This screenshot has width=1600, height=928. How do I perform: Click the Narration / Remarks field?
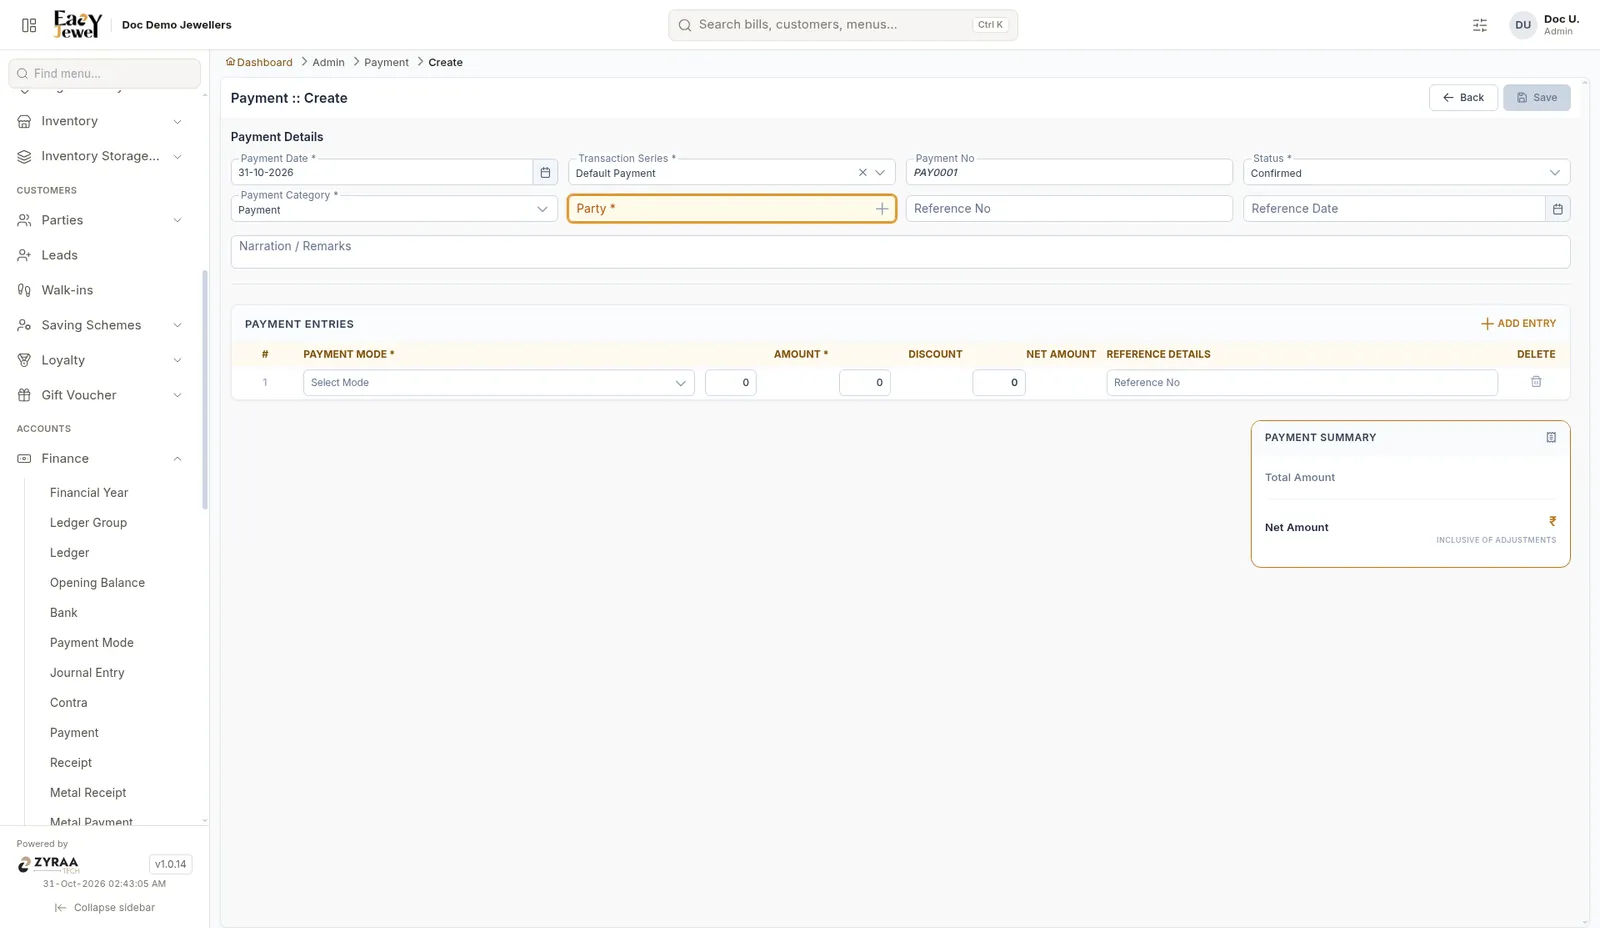pyautogui.click(x=900, y=252)
